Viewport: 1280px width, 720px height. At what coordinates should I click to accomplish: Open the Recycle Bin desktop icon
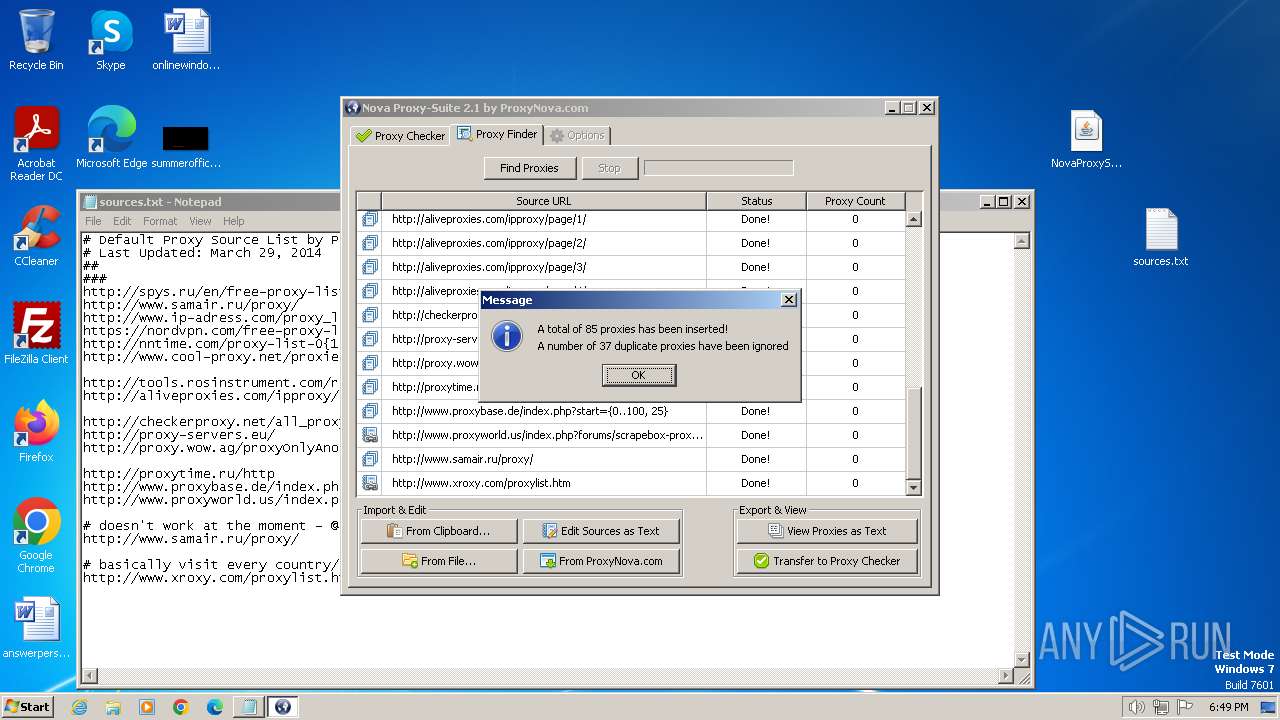[36, 40]
